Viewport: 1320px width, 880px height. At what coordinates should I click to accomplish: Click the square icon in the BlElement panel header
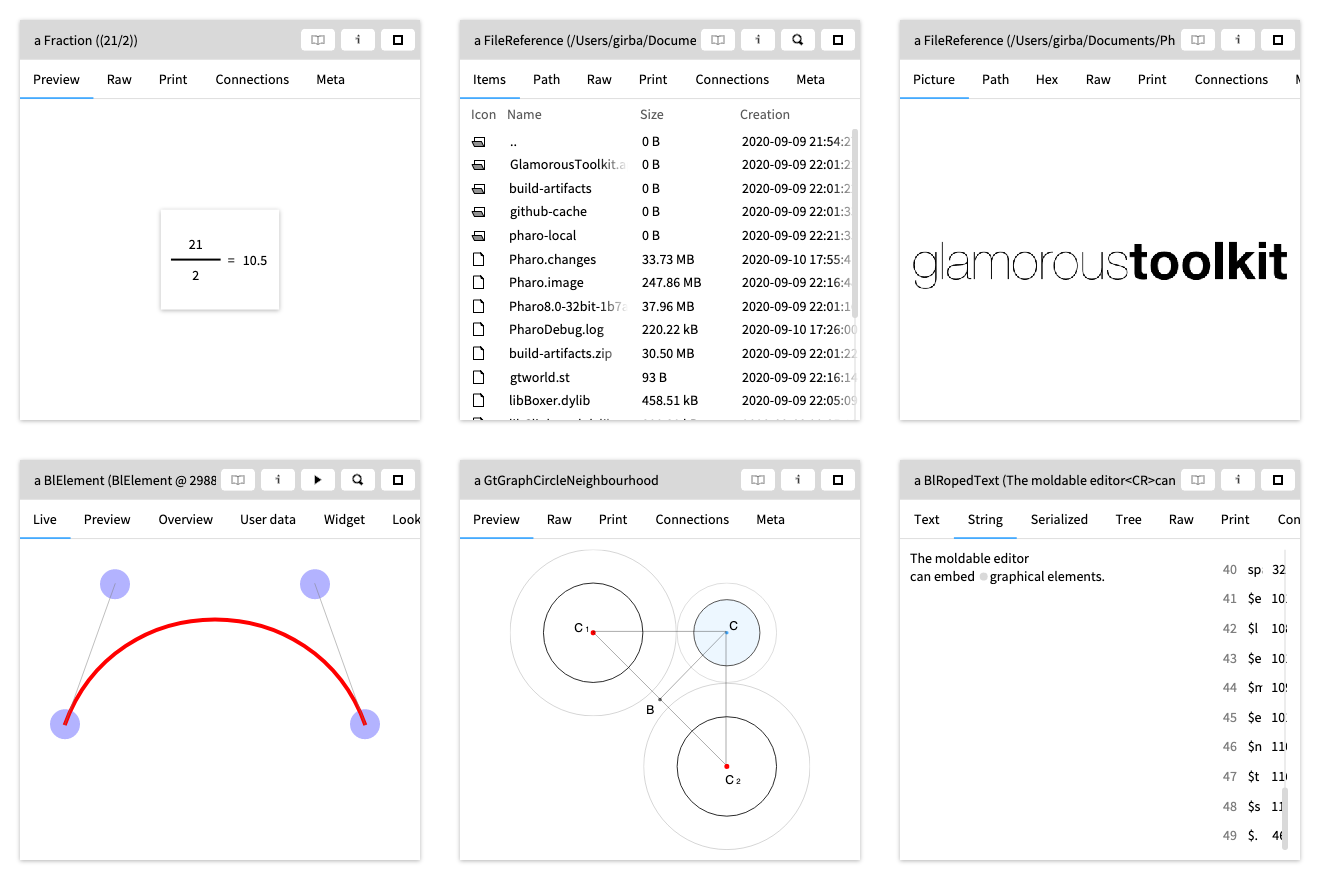[398, 480]
